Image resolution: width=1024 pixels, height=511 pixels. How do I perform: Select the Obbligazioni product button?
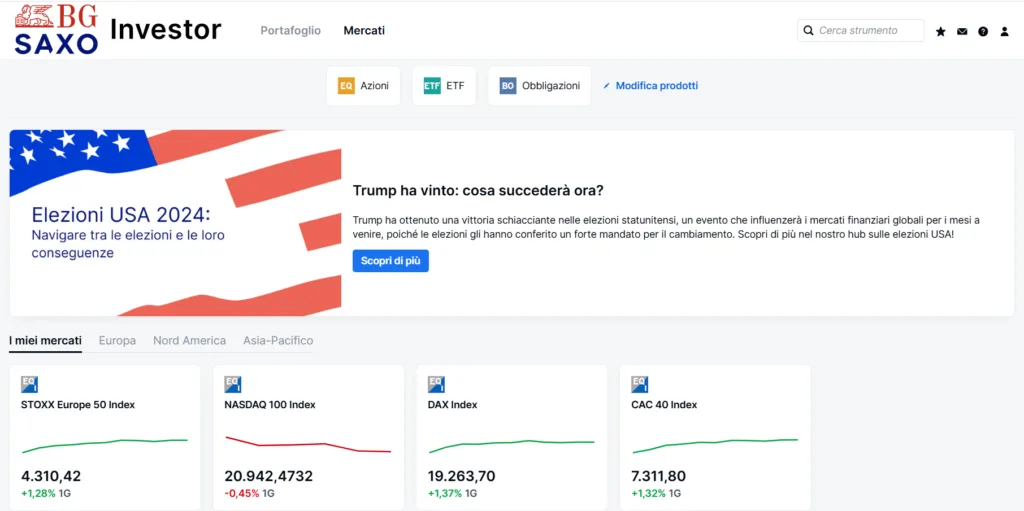click(x=539, y=86)
